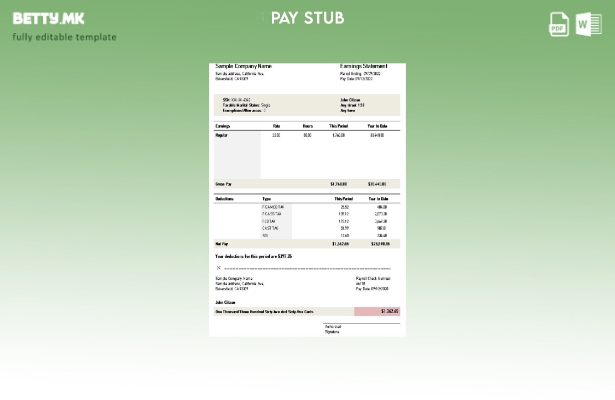Click the Deductions column header

coord(225,199)
